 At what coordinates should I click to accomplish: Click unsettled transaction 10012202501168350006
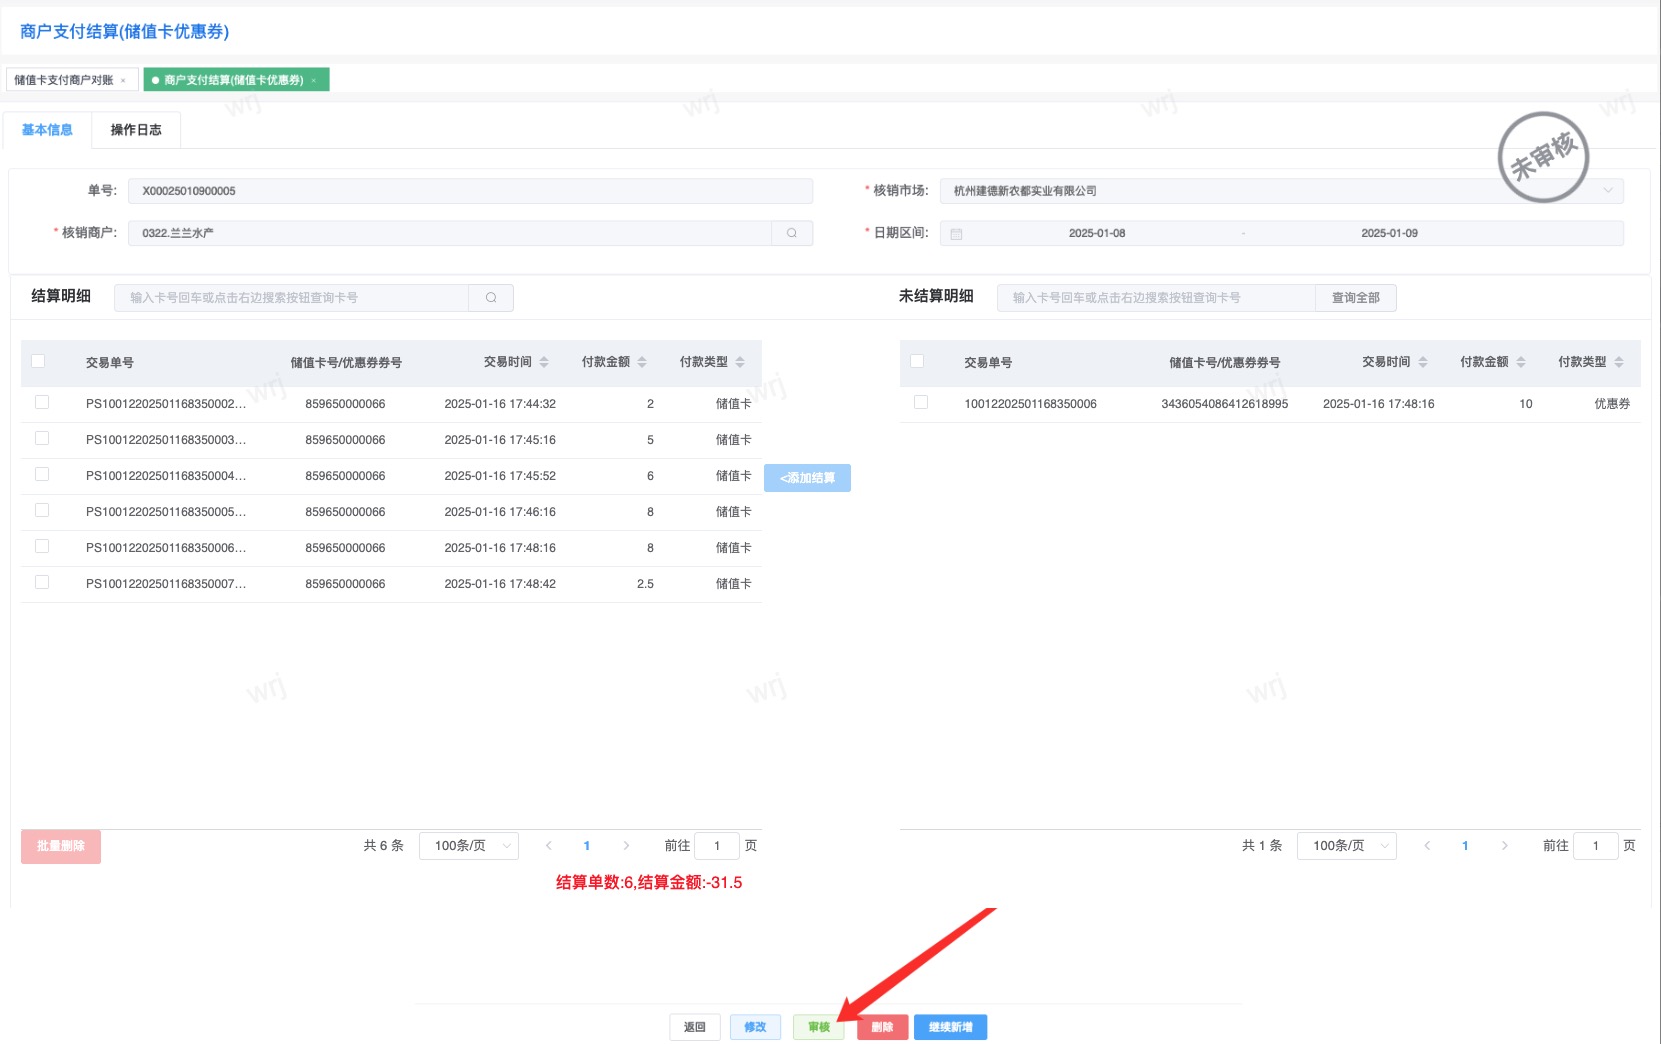pos(1030,404)
